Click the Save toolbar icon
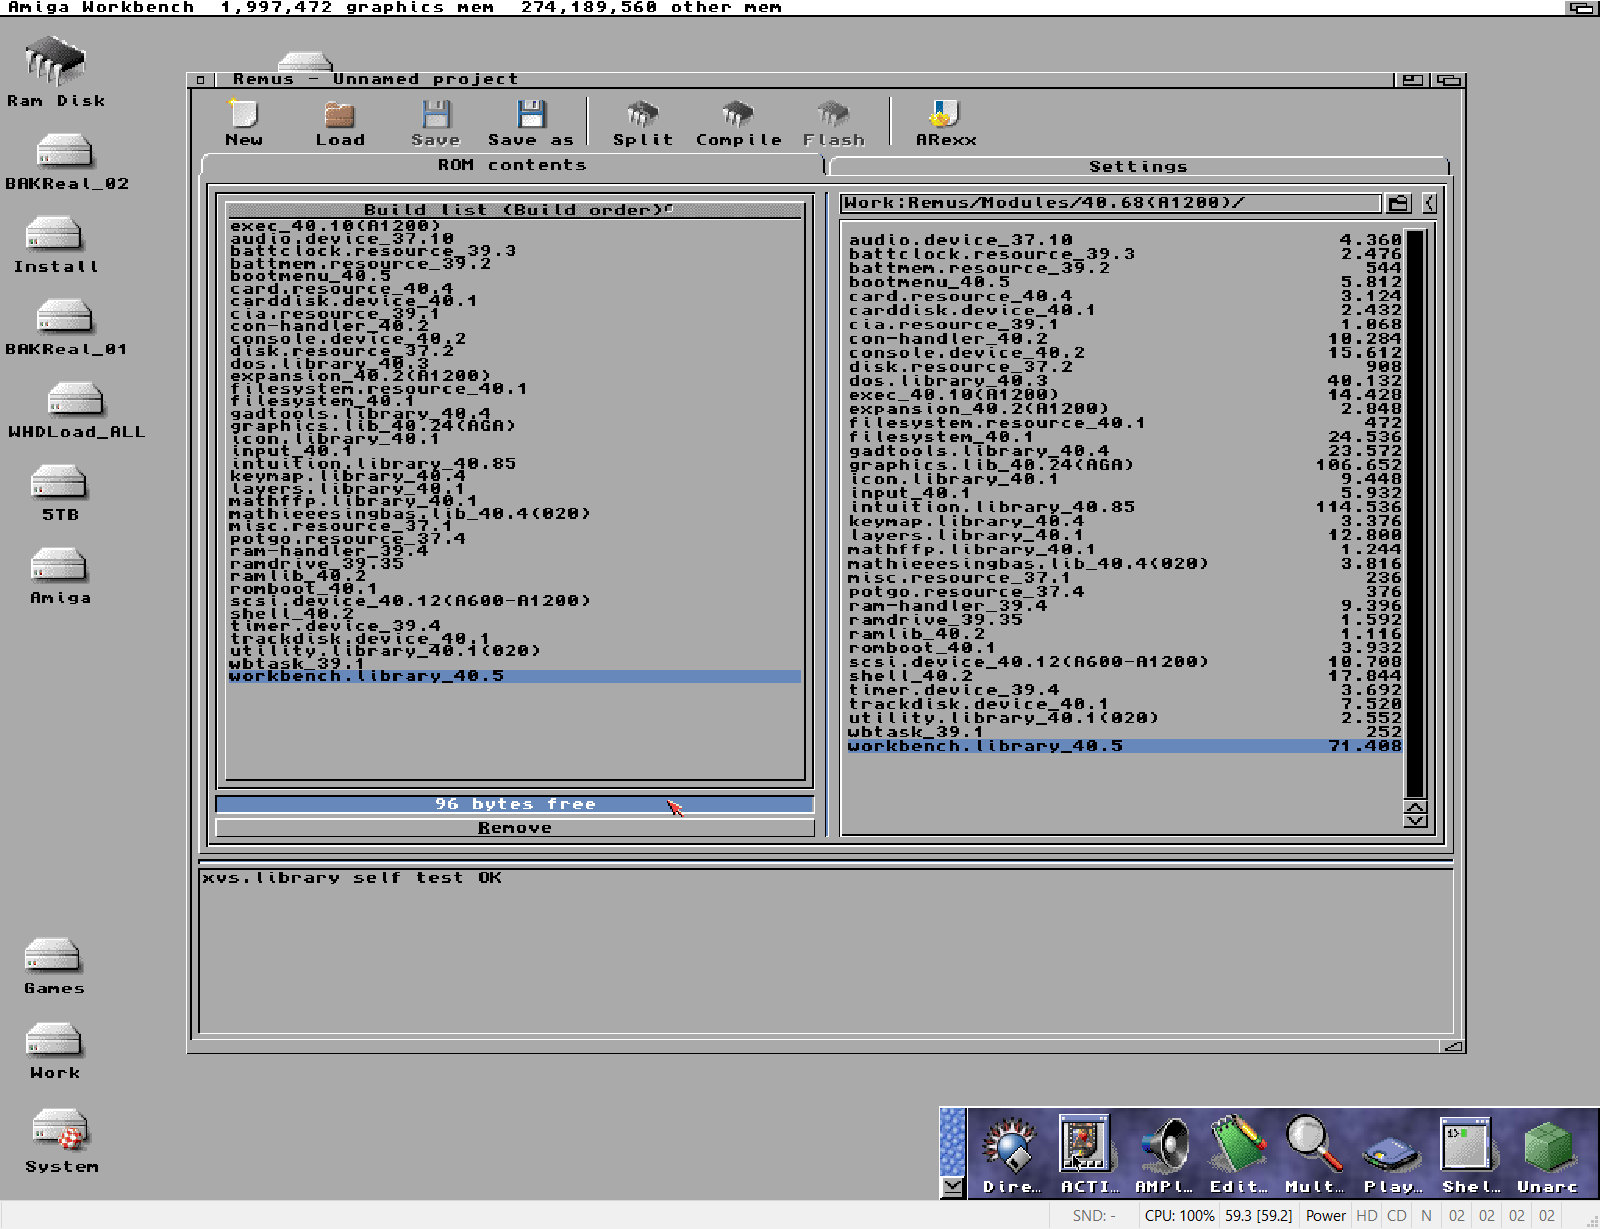 pos(436,123)
